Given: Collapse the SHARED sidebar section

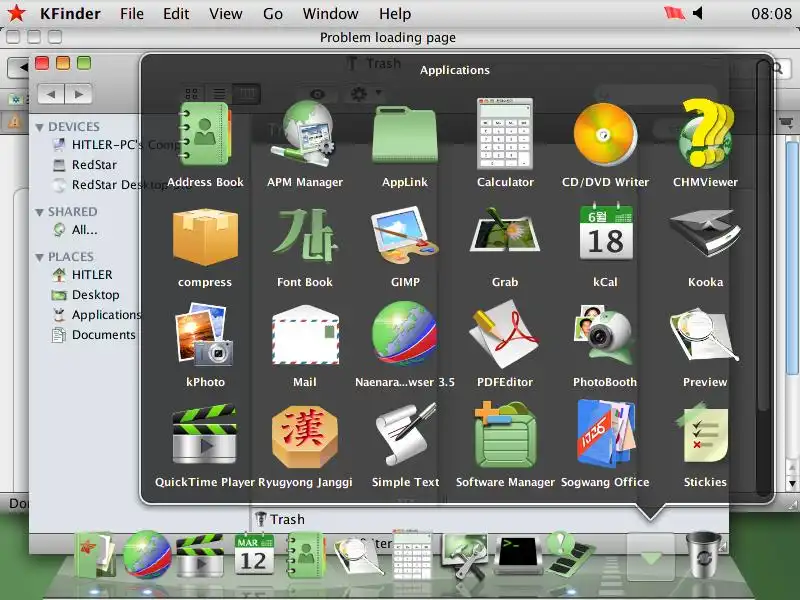Looking at the screenshot, I should pyautogui.click(x=39, y=212).
